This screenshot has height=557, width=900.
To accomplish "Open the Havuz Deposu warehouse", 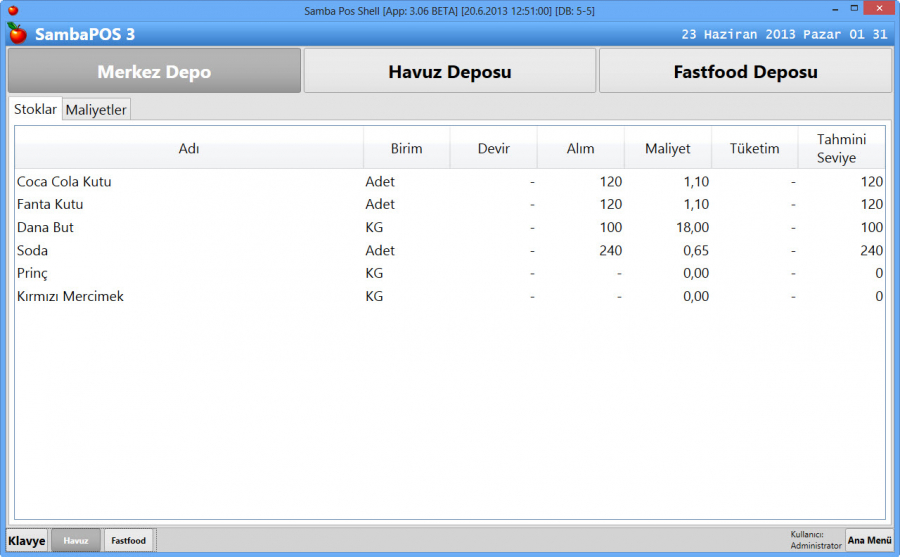I will point(449,72).
